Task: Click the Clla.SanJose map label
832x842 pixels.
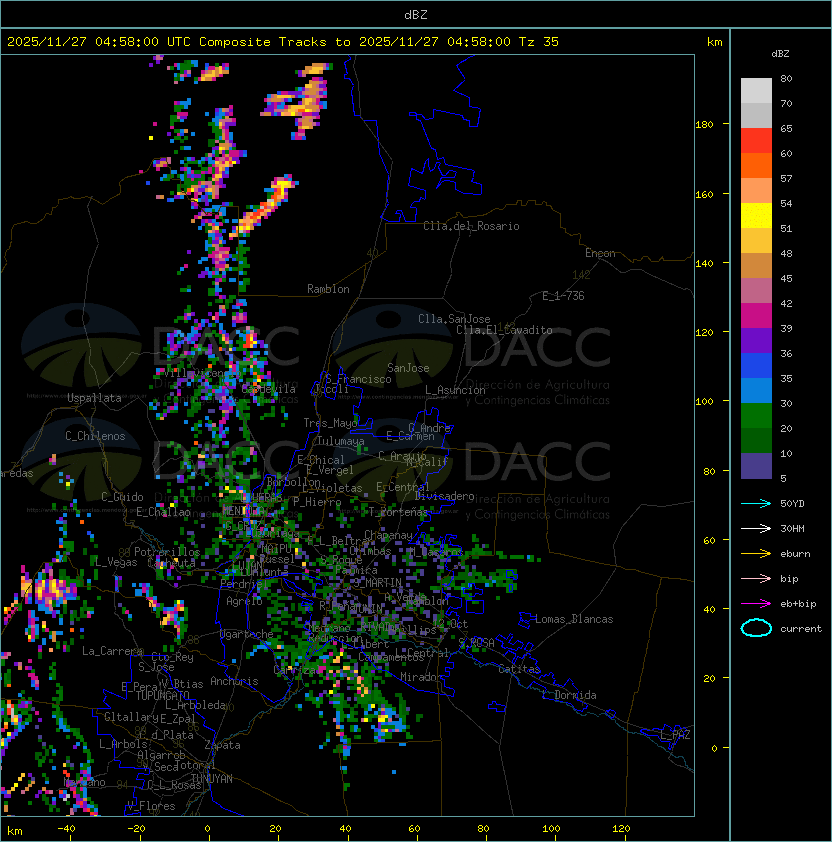Action: click(454, 319)
